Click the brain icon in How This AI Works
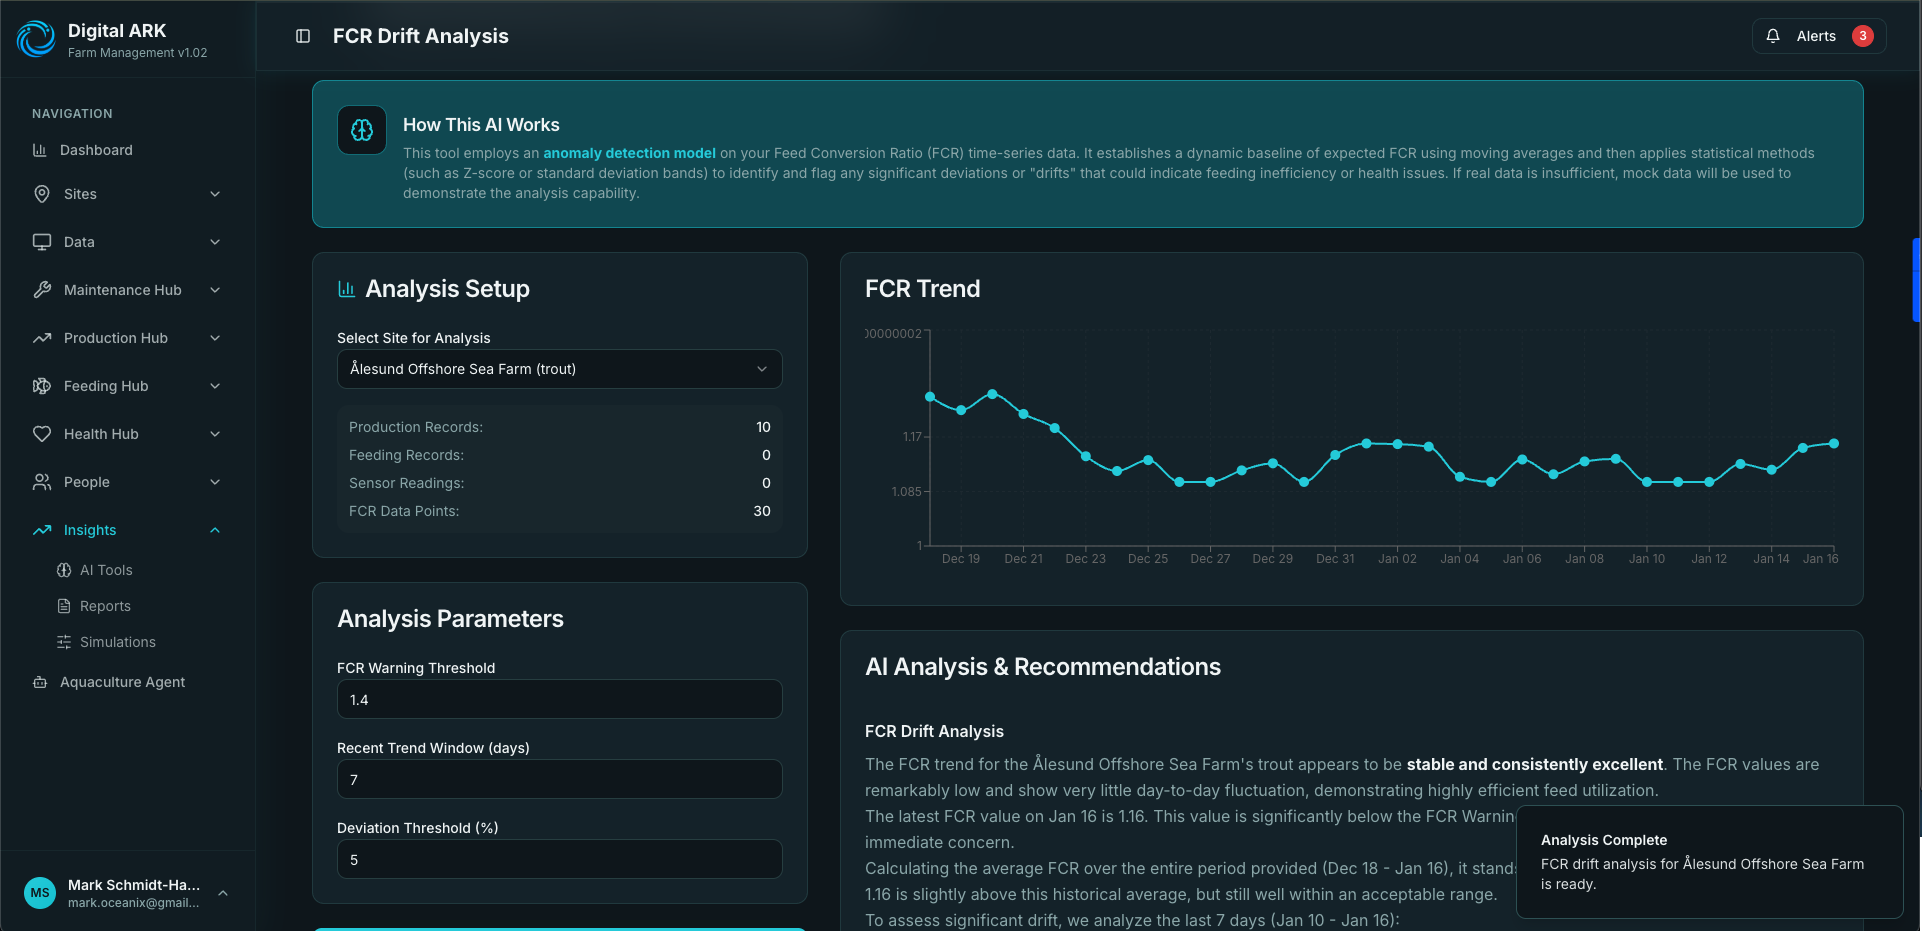 [362, 130]
